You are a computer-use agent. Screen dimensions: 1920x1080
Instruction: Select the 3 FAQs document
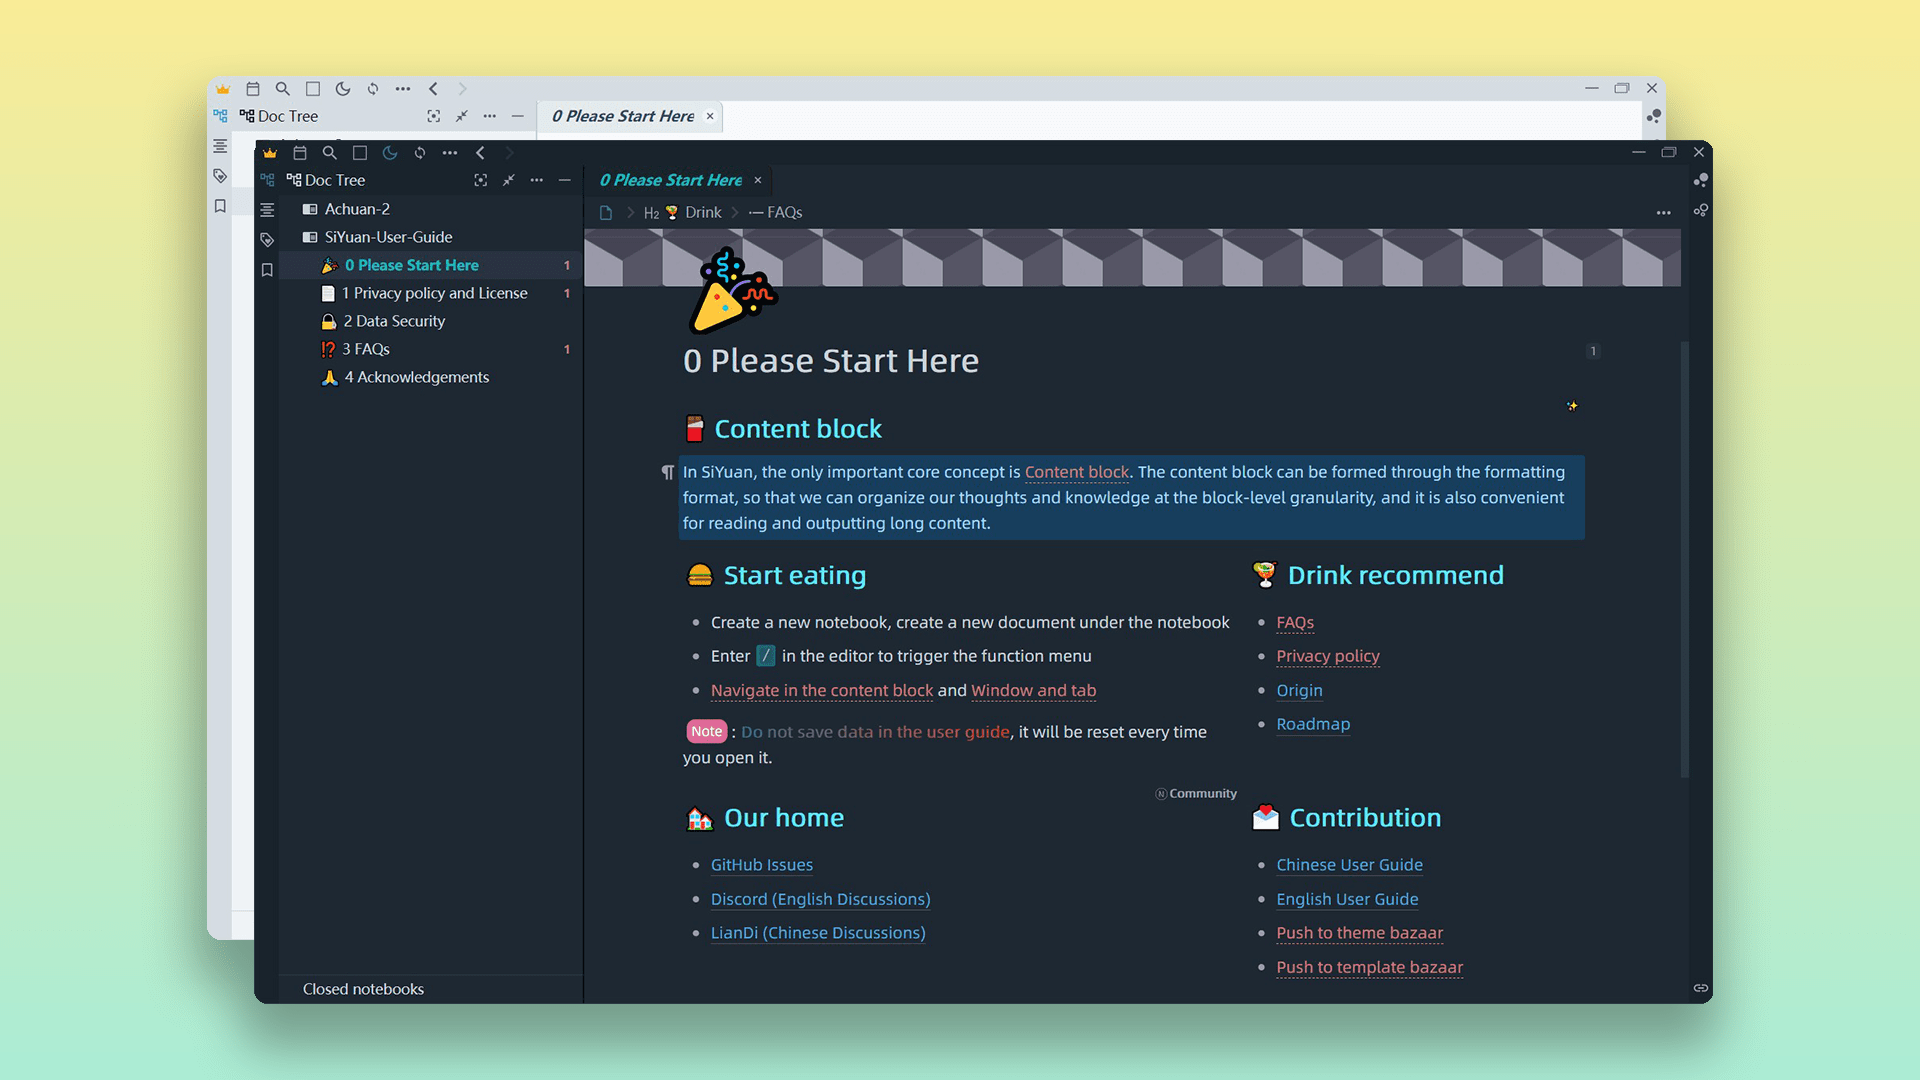(366, 349)
